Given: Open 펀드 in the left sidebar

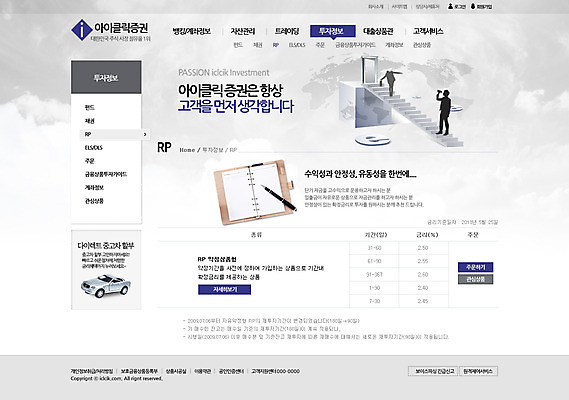Looking at the screenshot, I should click(90, 107).
